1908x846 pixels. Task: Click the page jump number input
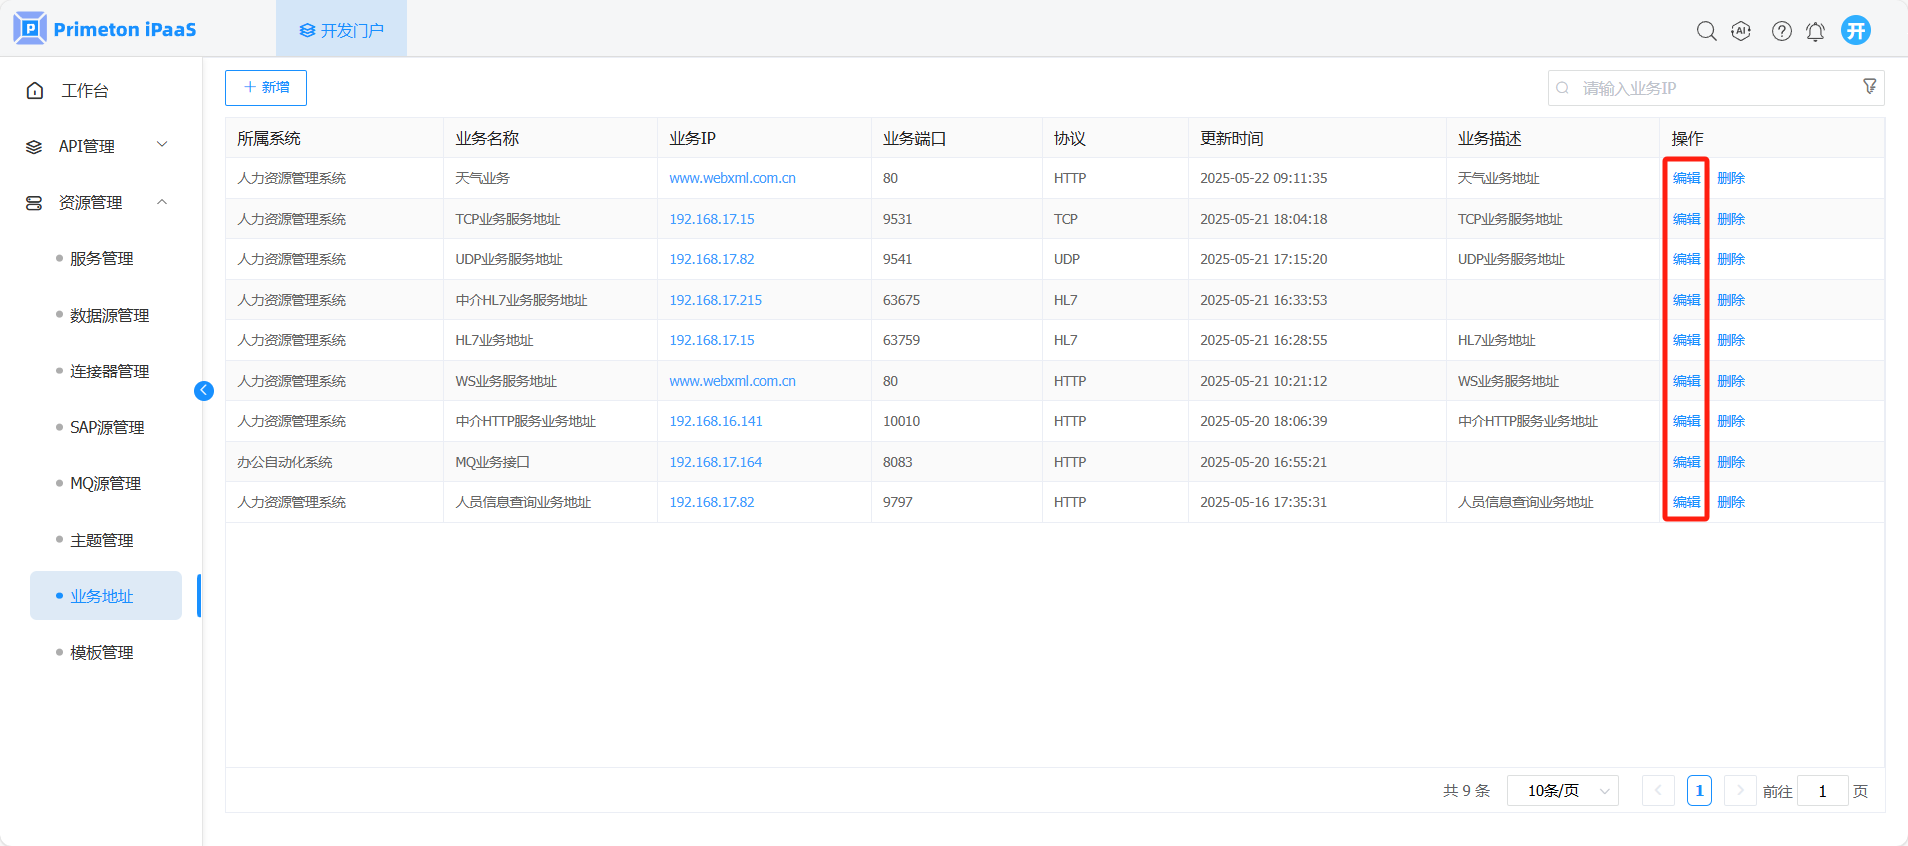point(1822,791)
